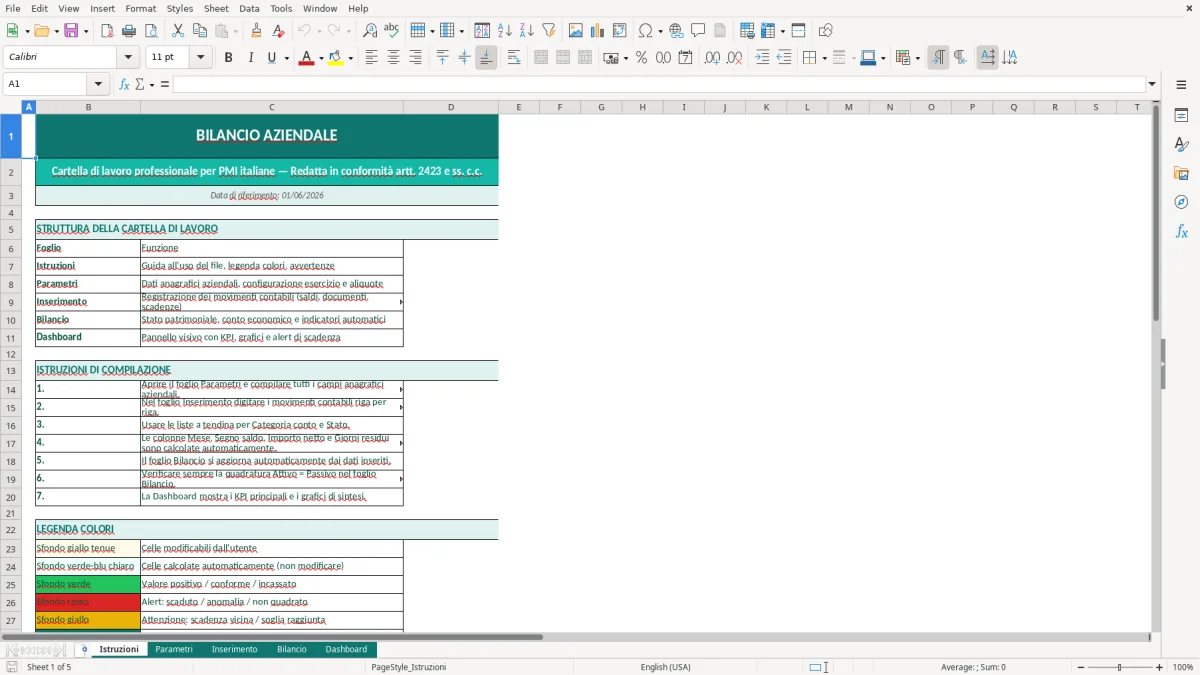Toggle Align Right
Screen dimensions: 1200x675
[x=415, y=58]
